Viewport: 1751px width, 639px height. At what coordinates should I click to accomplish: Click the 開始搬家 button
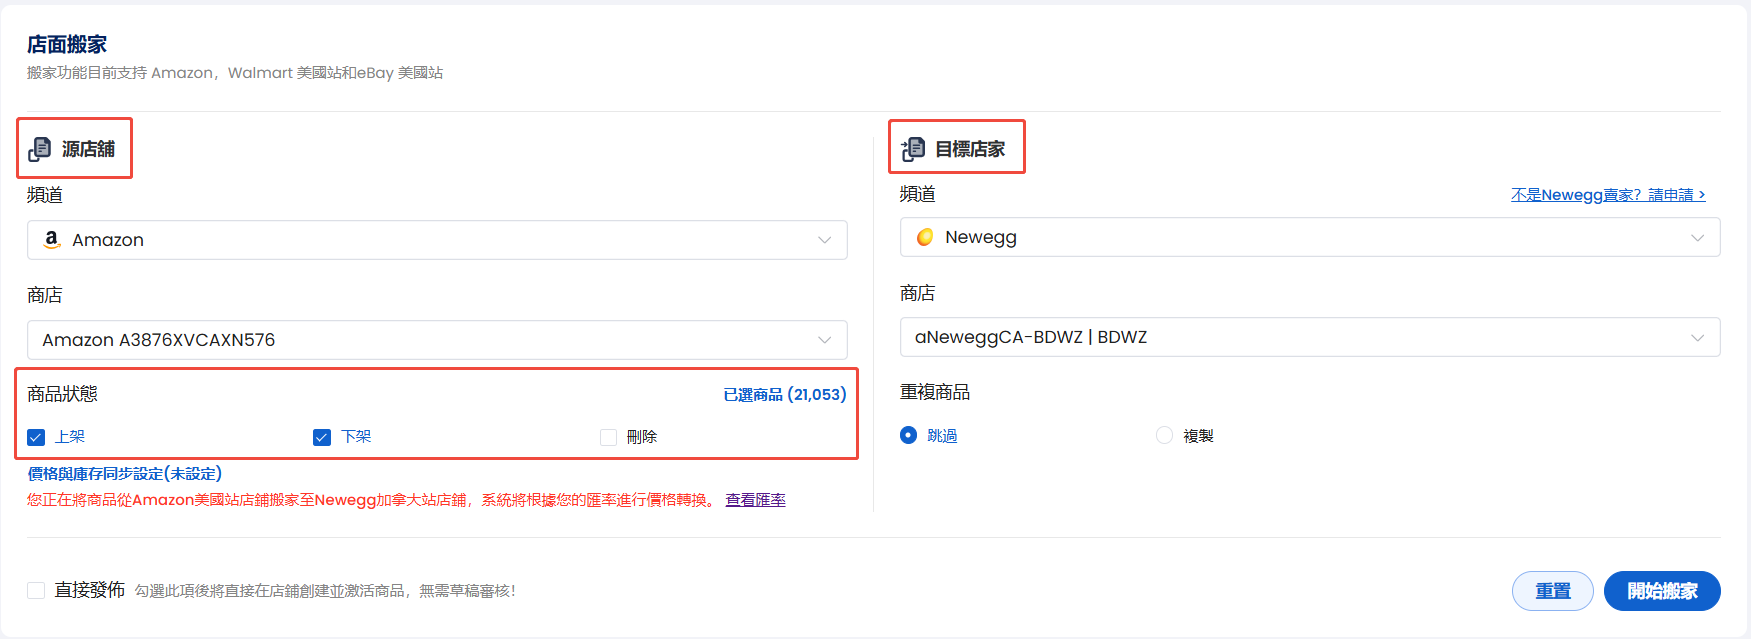[1661, 591]
